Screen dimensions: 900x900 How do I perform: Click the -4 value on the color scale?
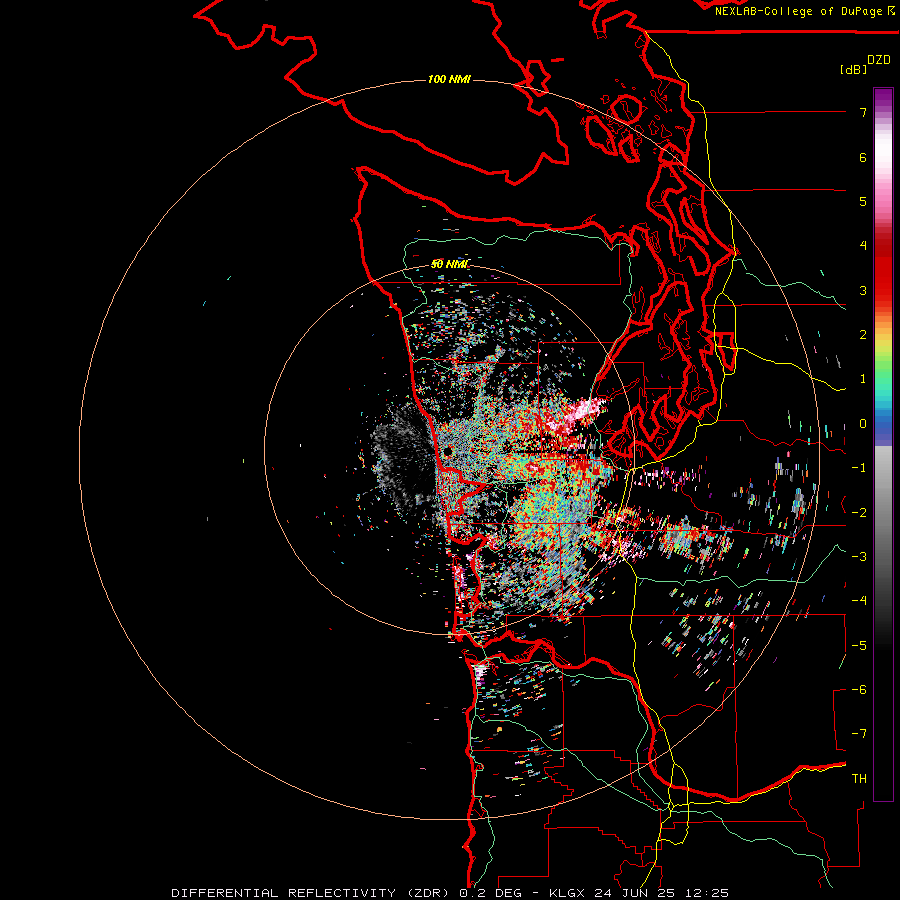[859, 600]
